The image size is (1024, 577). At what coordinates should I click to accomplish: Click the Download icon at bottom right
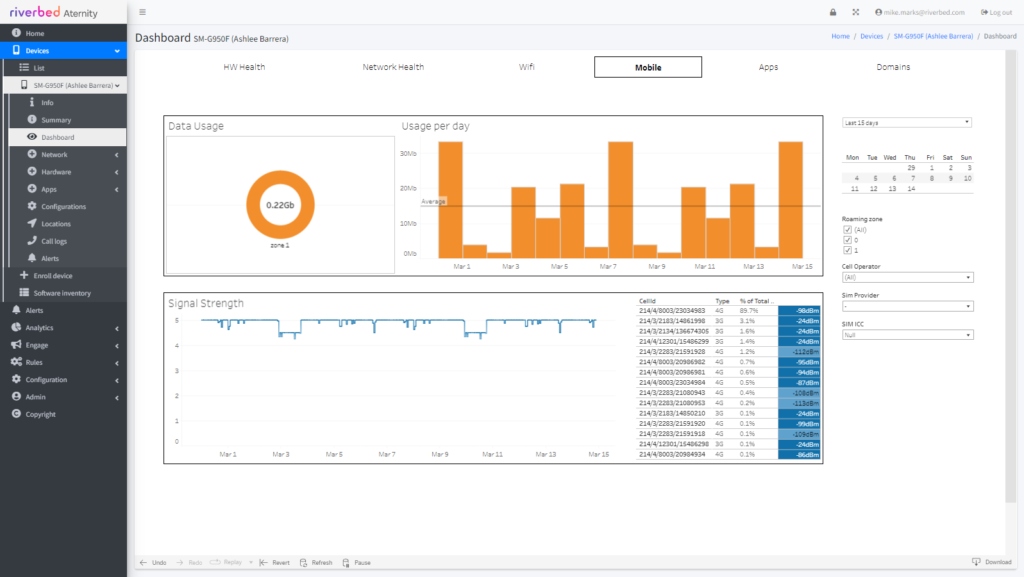point(976,562)
